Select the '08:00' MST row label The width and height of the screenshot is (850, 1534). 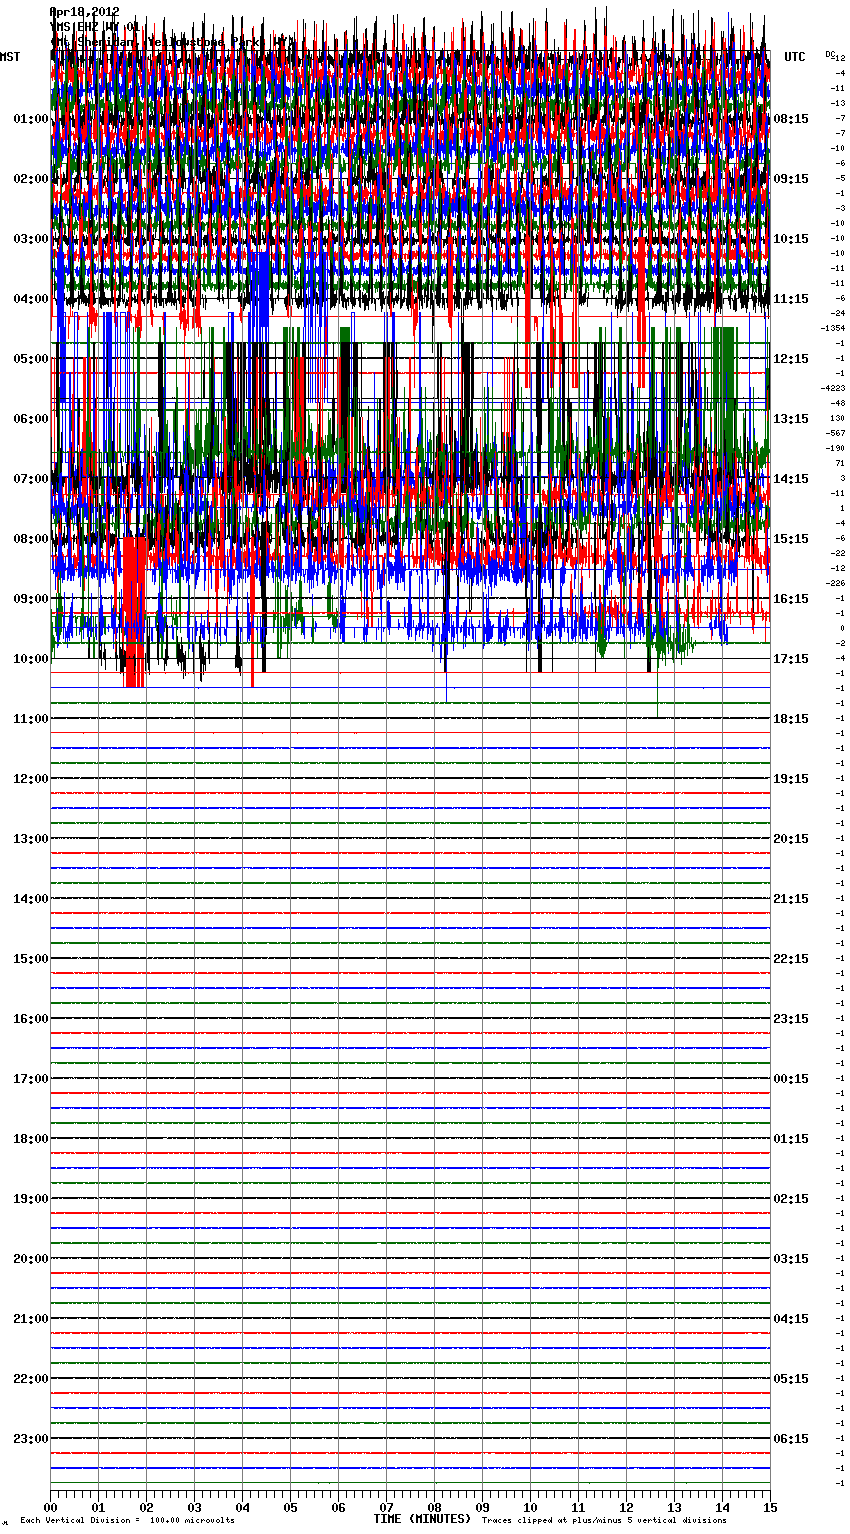(31, 539)
